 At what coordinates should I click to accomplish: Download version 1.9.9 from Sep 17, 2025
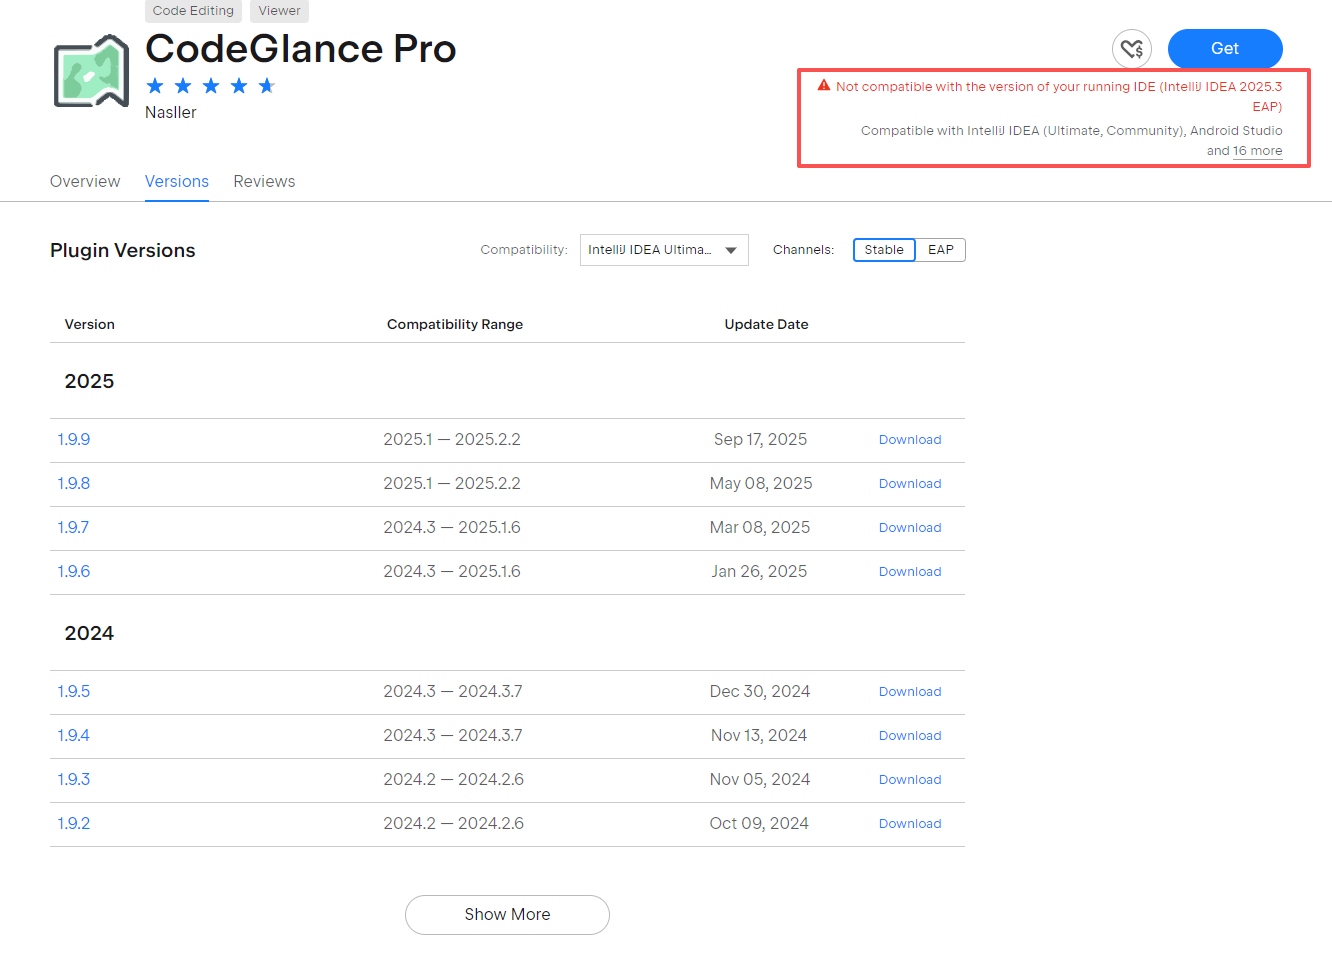point(910,440)
